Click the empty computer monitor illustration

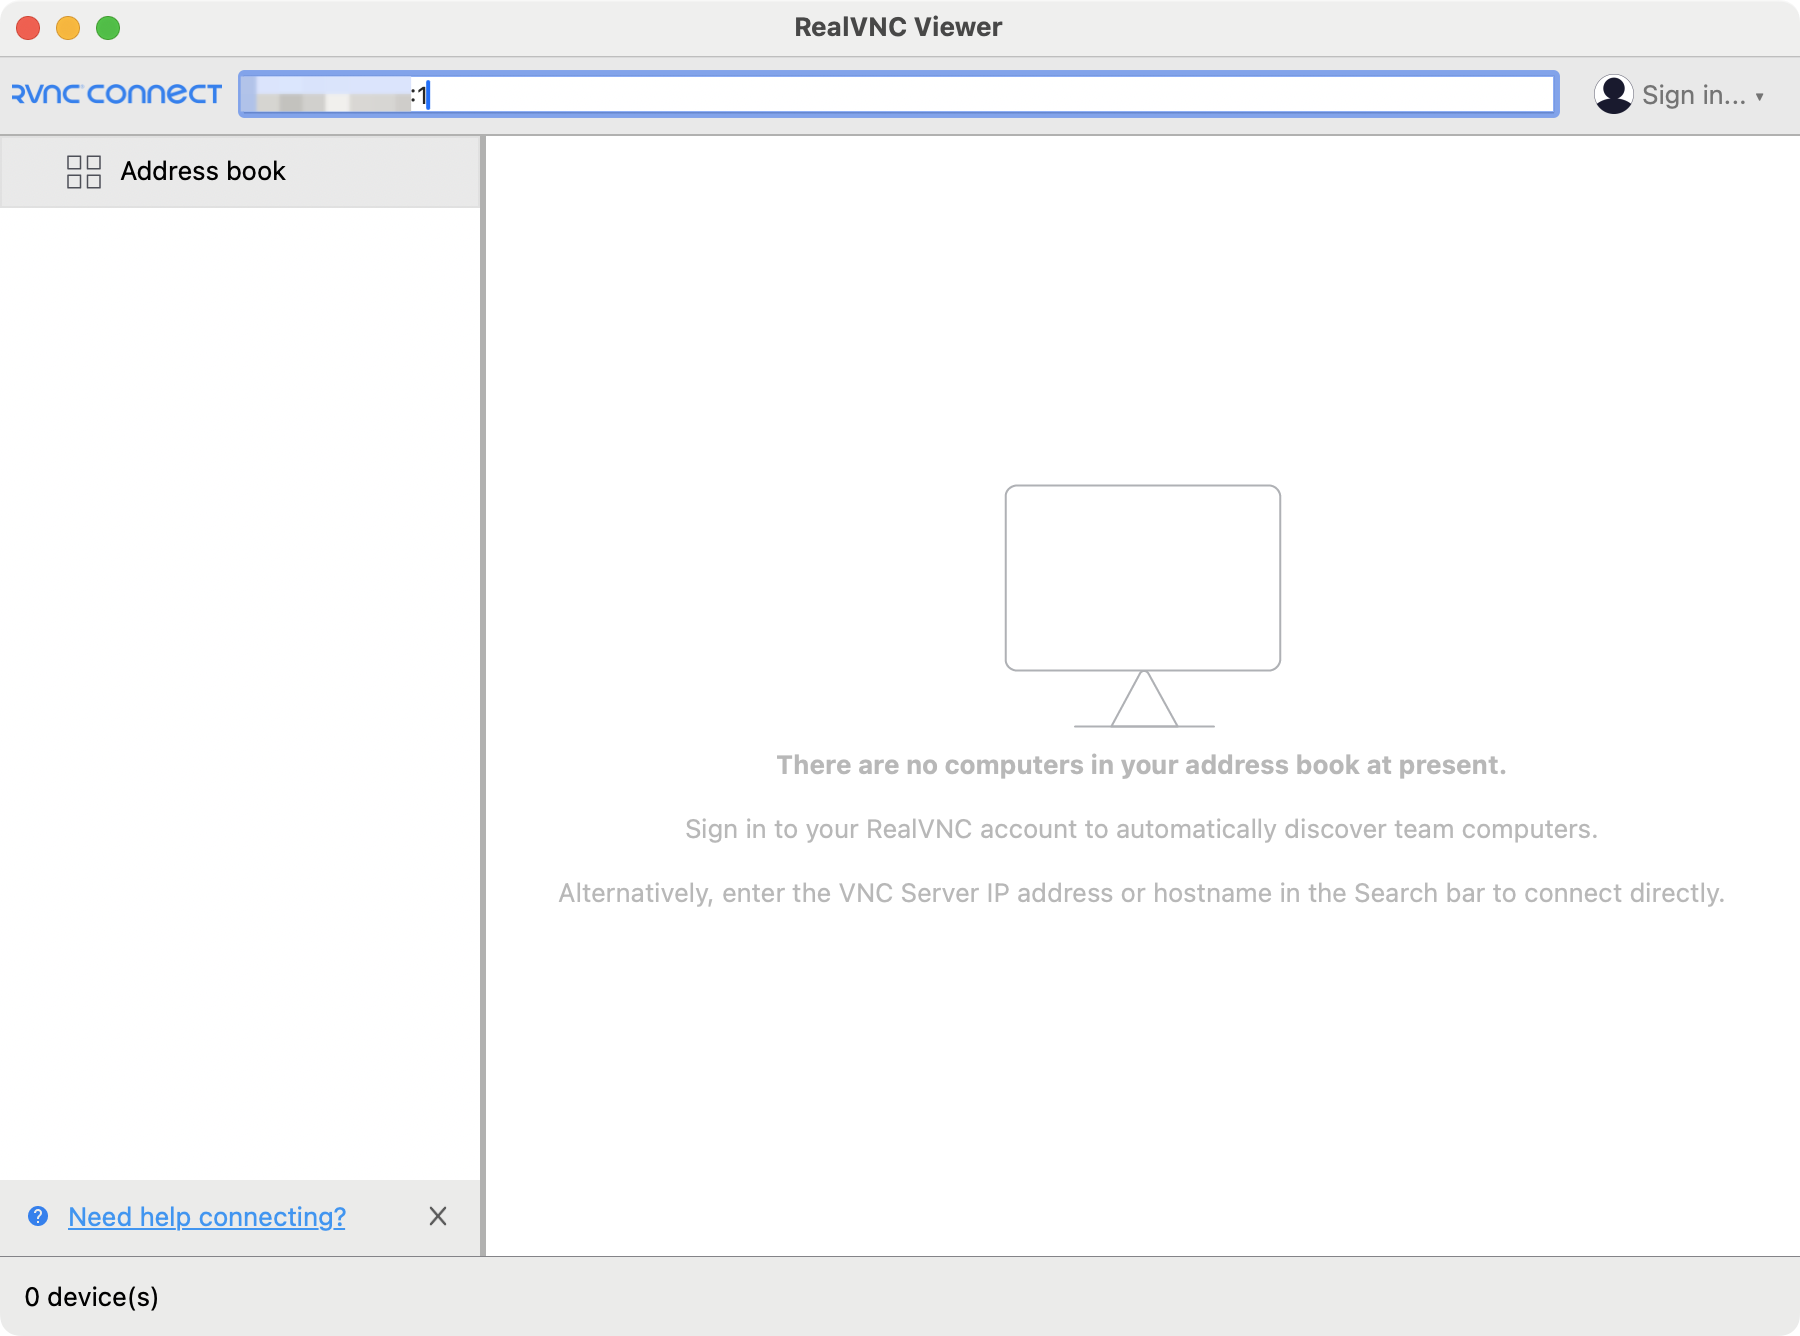point(1142,606)
